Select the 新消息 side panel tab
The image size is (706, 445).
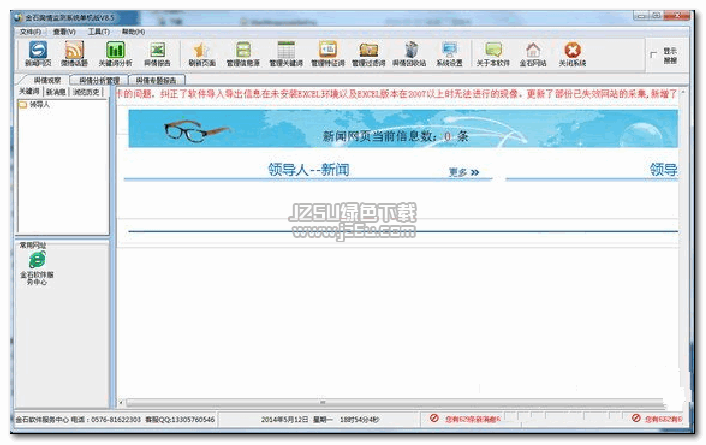[56, 92]
